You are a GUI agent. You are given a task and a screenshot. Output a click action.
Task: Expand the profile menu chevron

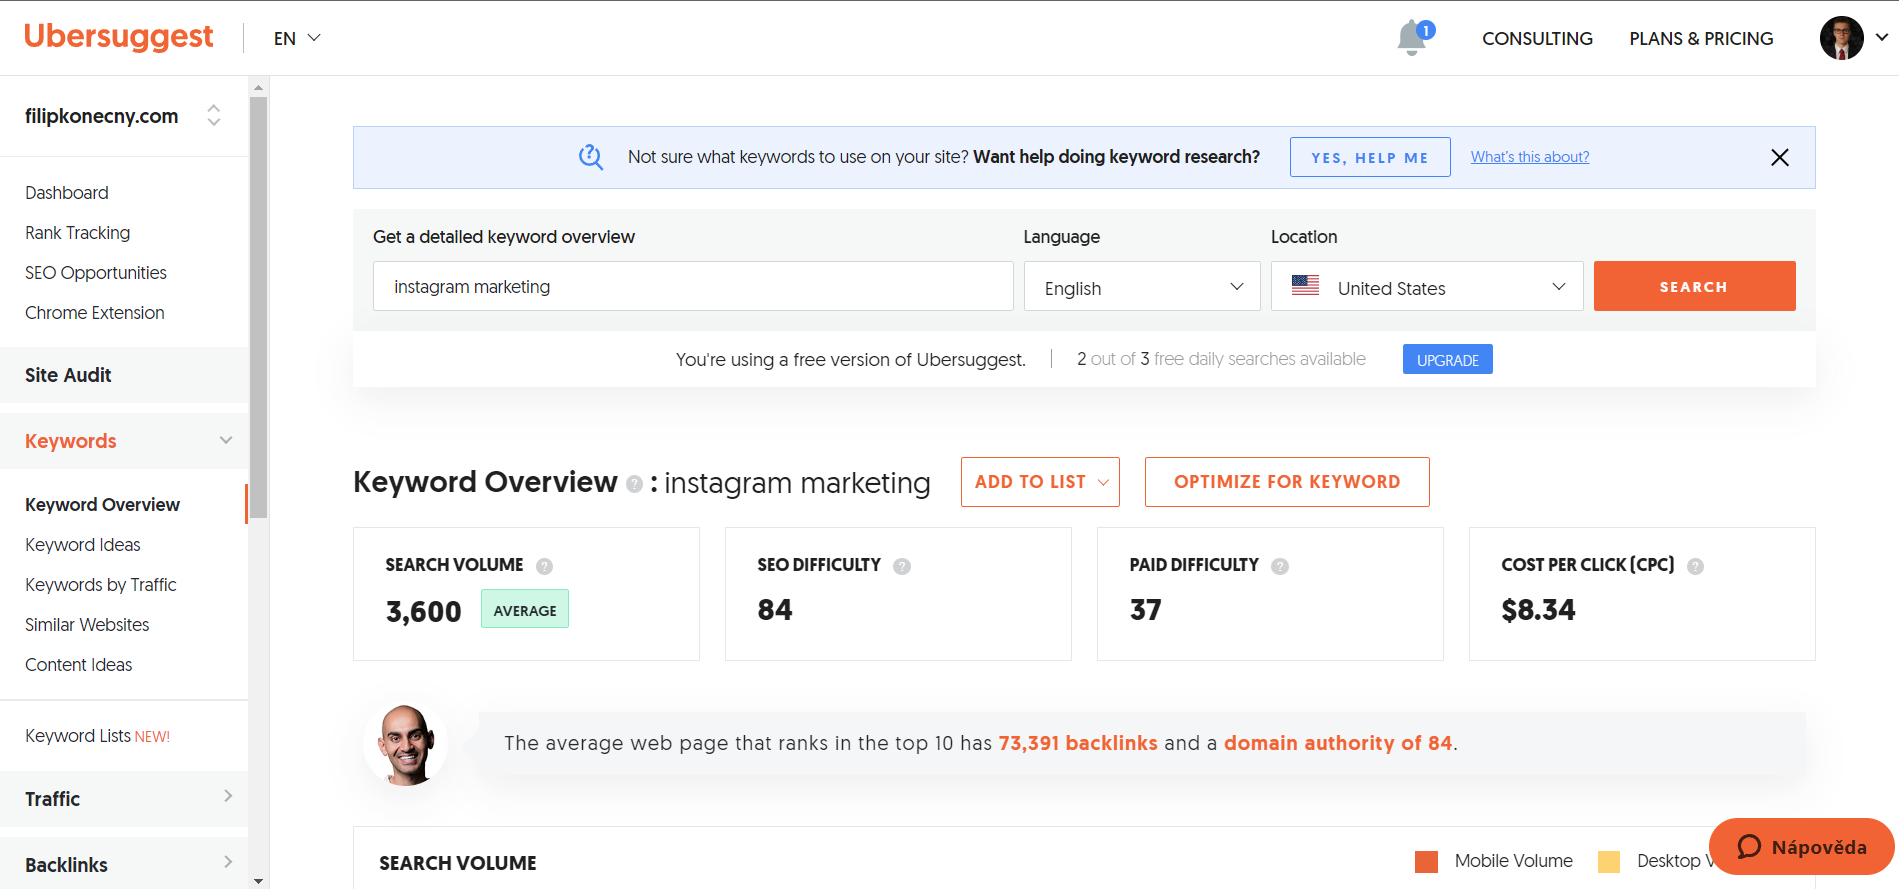(x=1881, y=37)
